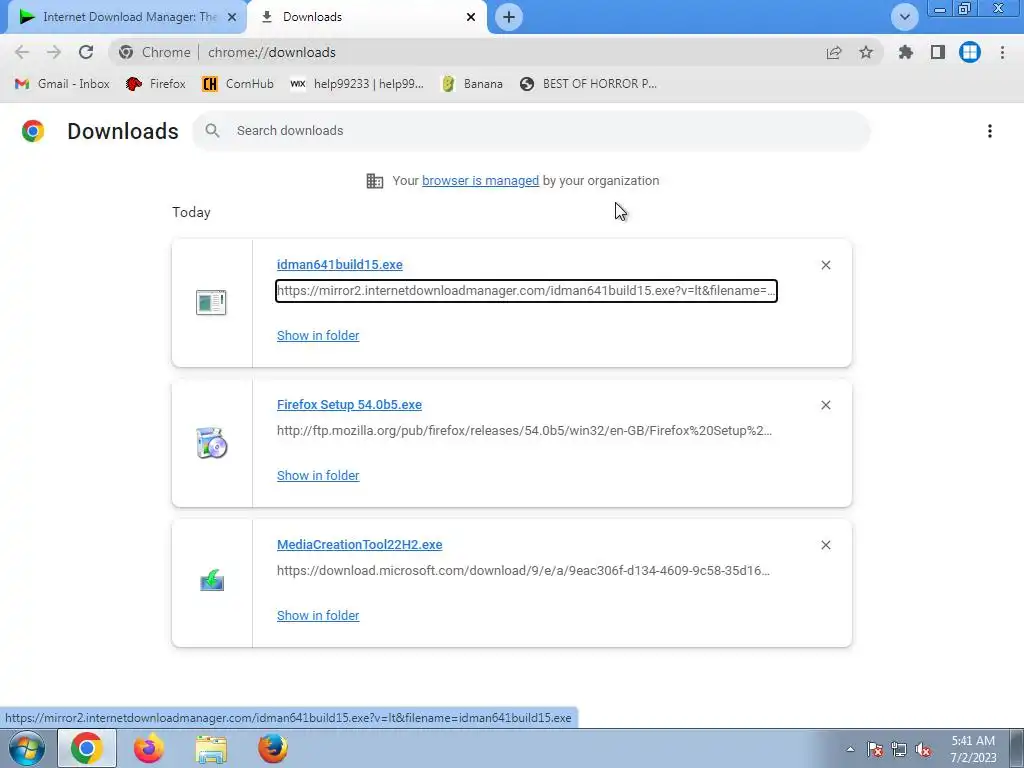
Task: Click Chrome in the taskbar
Action: pyautogui.click(x=87, y=748)
